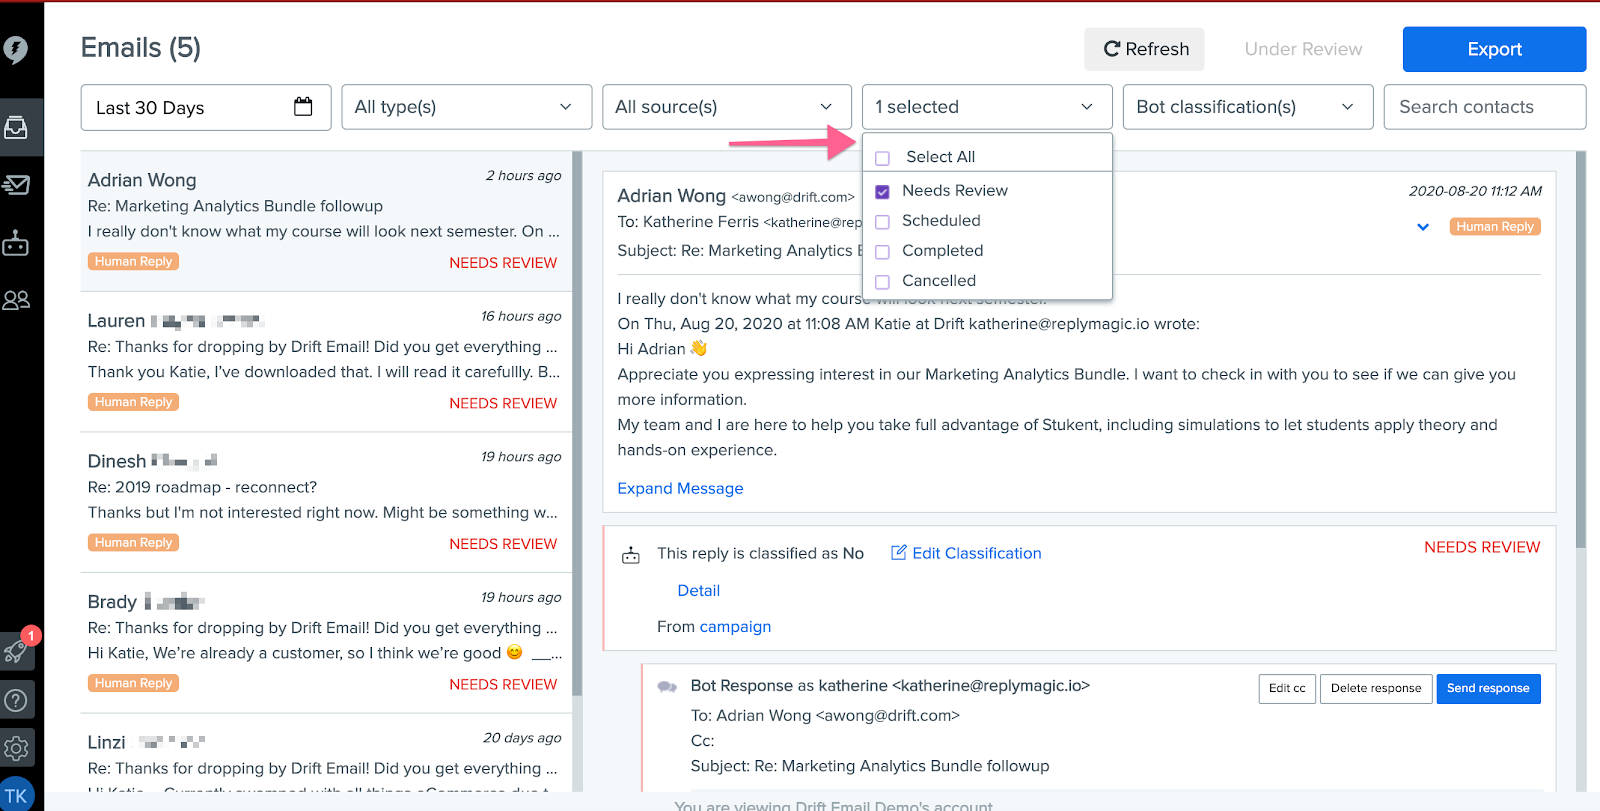Open the contacts people sidebar icon
The width and height of the screenshot is (1600, 811).
point(16,300)
